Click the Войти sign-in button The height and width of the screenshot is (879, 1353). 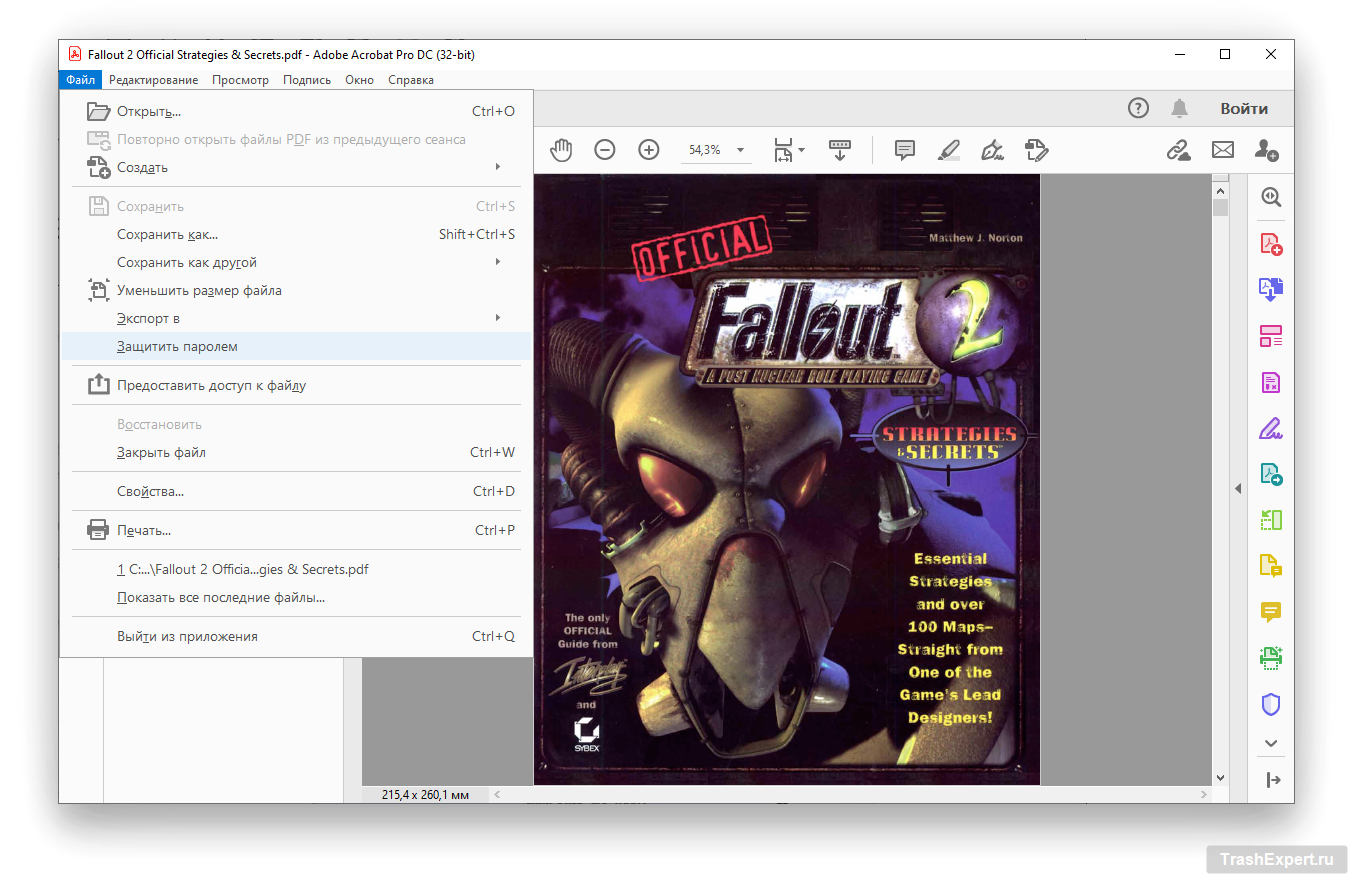click(1244, 108)
